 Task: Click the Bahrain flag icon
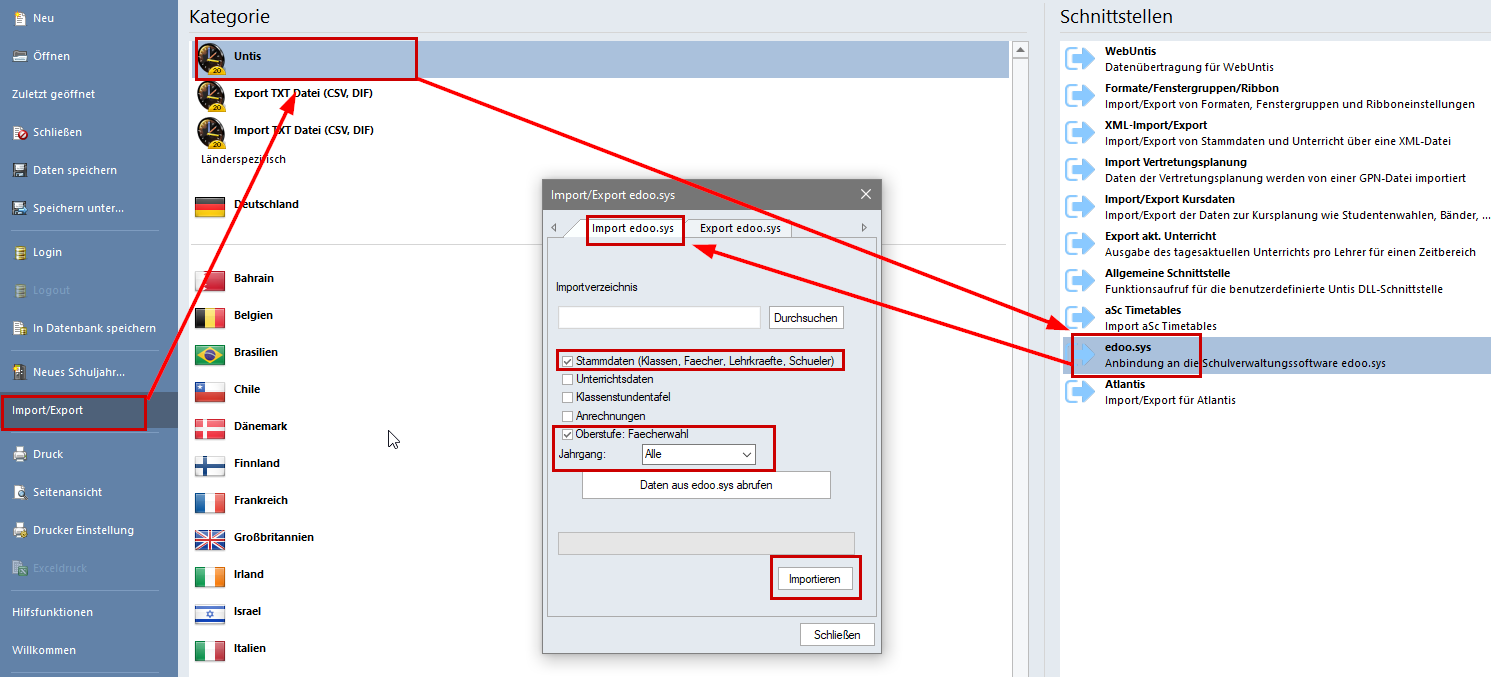coord(210,281)
